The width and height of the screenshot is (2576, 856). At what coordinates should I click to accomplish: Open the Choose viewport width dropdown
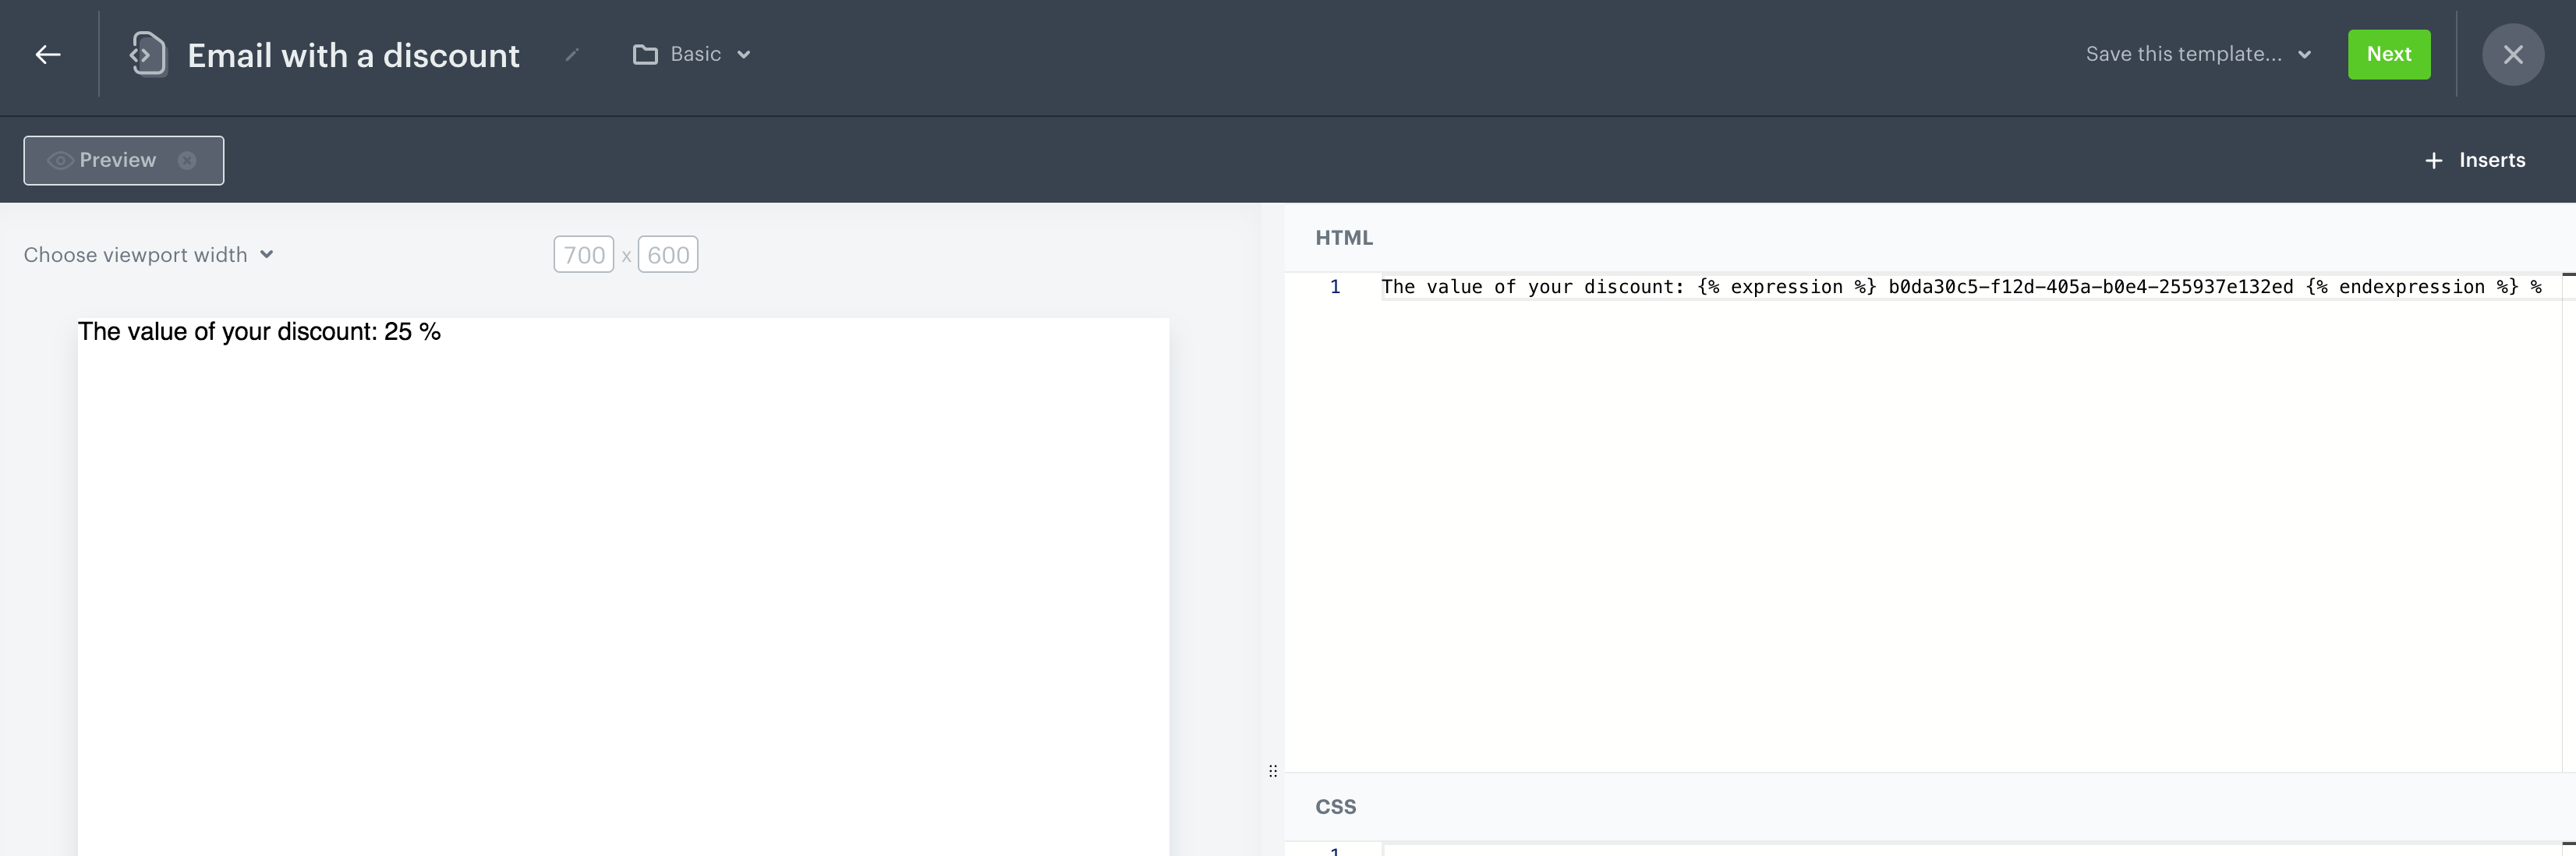coord(148,255)
